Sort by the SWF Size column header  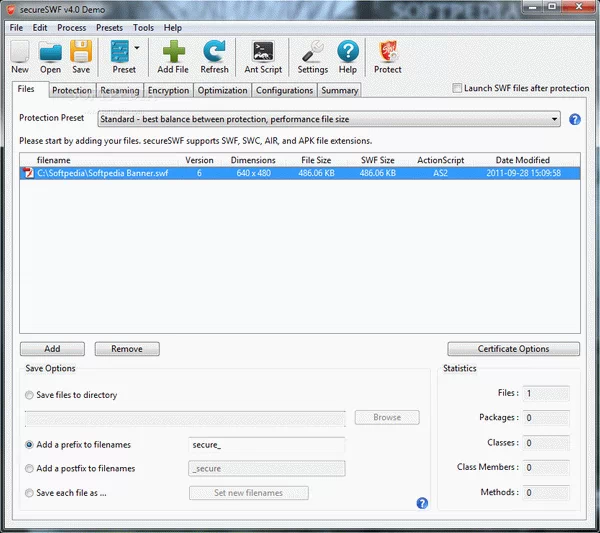pos(378,160)
